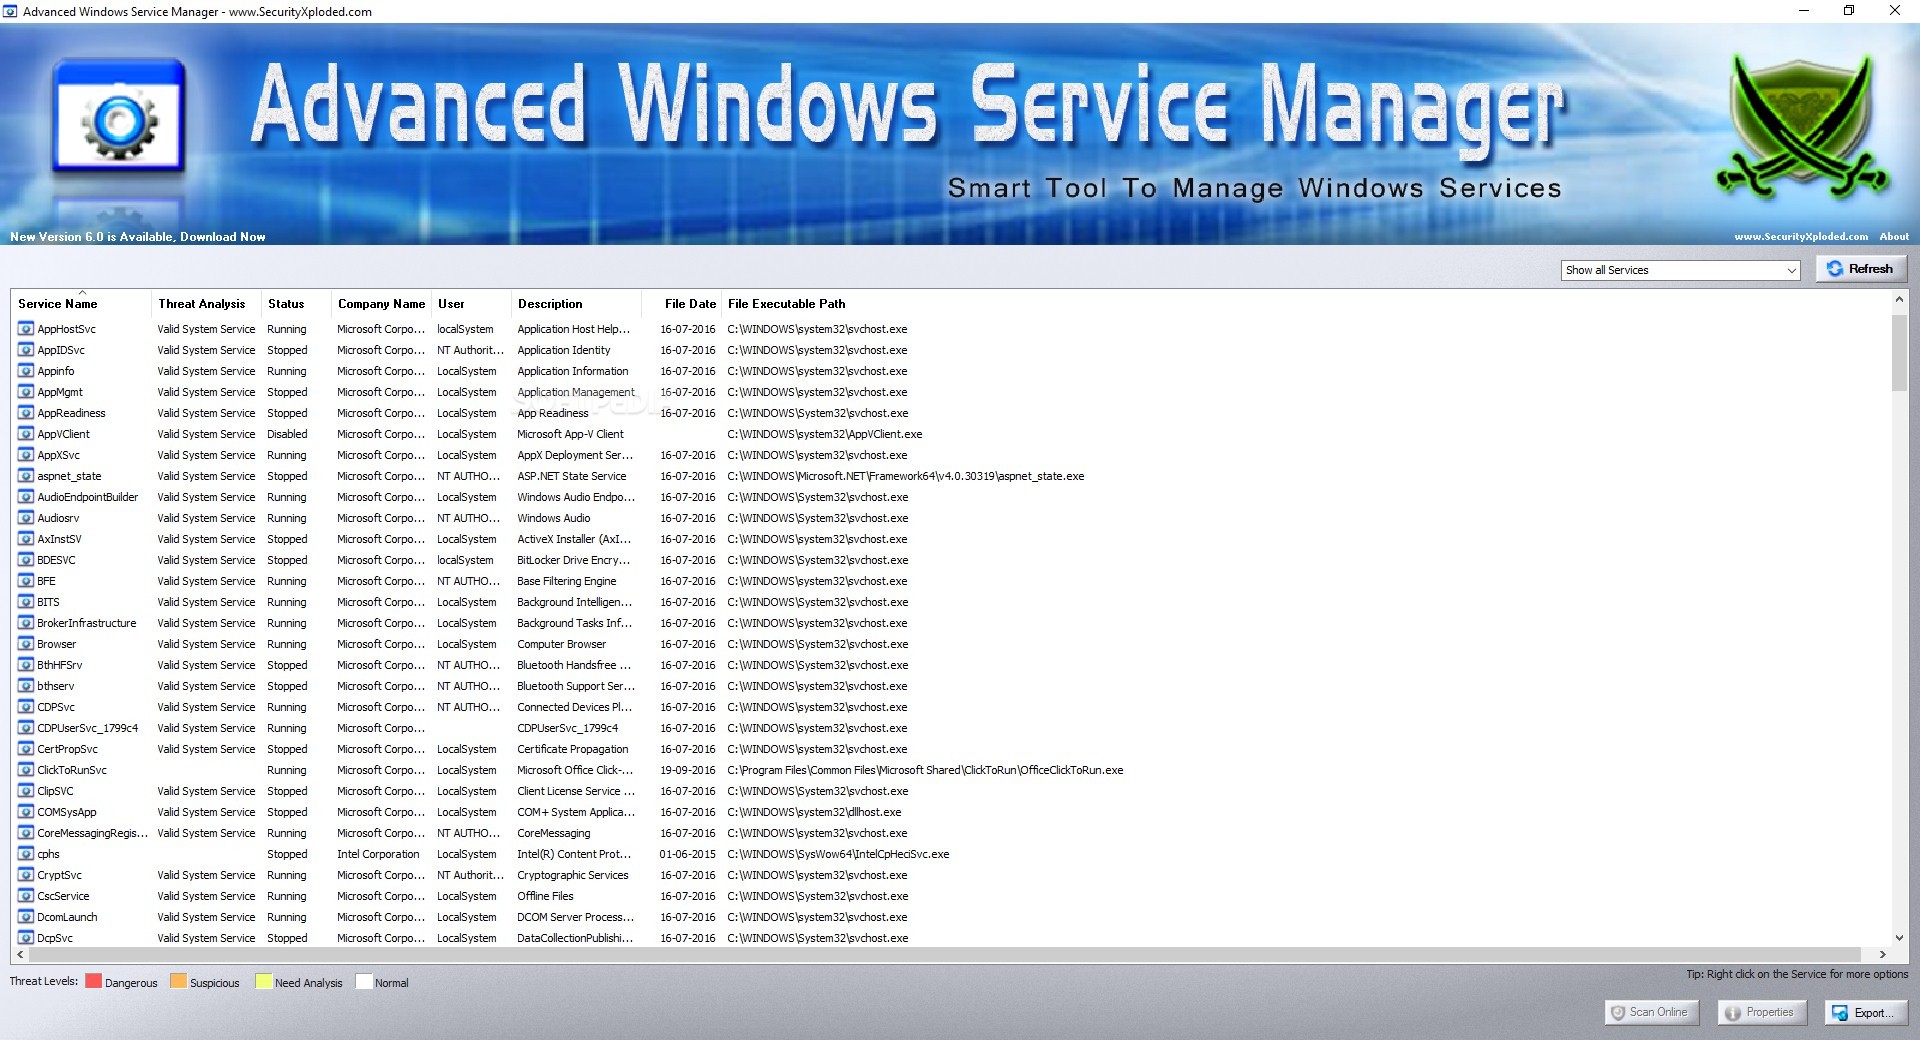
Task: Click 'Disabled' status of AppVClient
Action: click(287, 434)
